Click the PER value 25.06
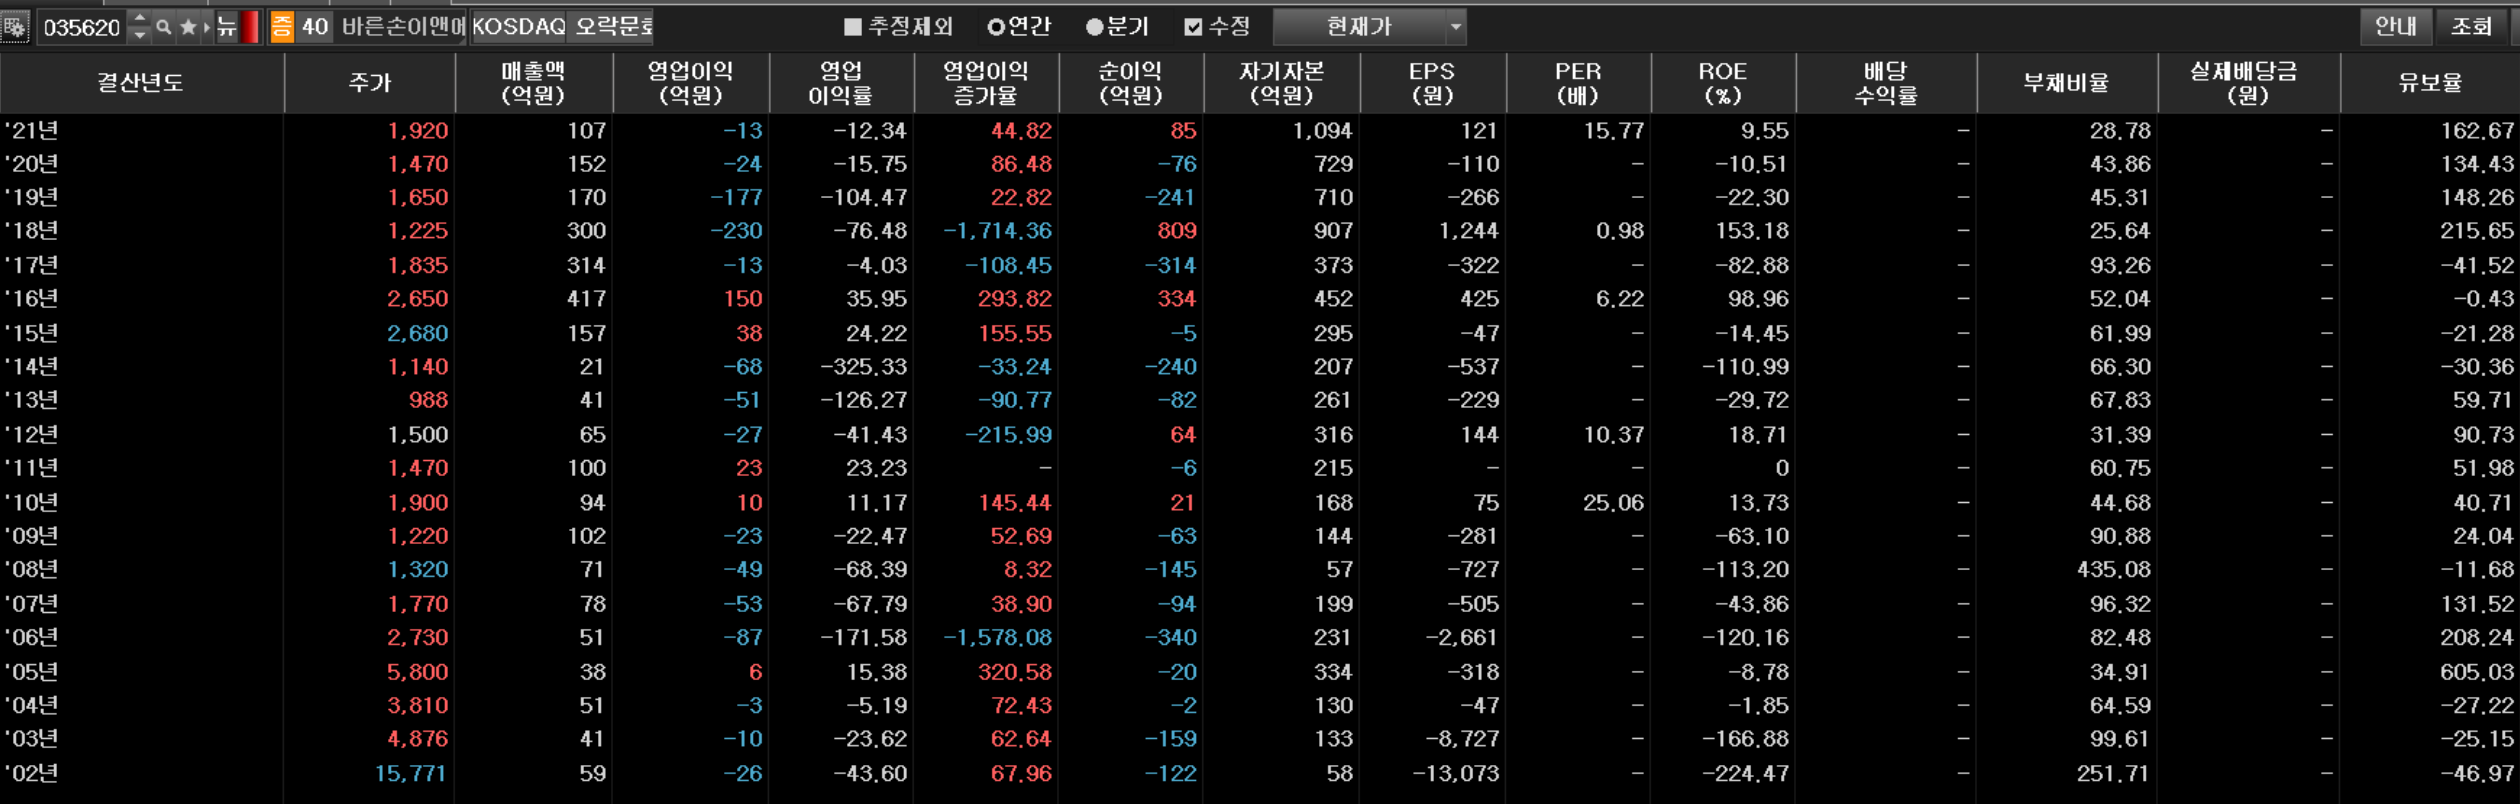 tap(1613, 503)
